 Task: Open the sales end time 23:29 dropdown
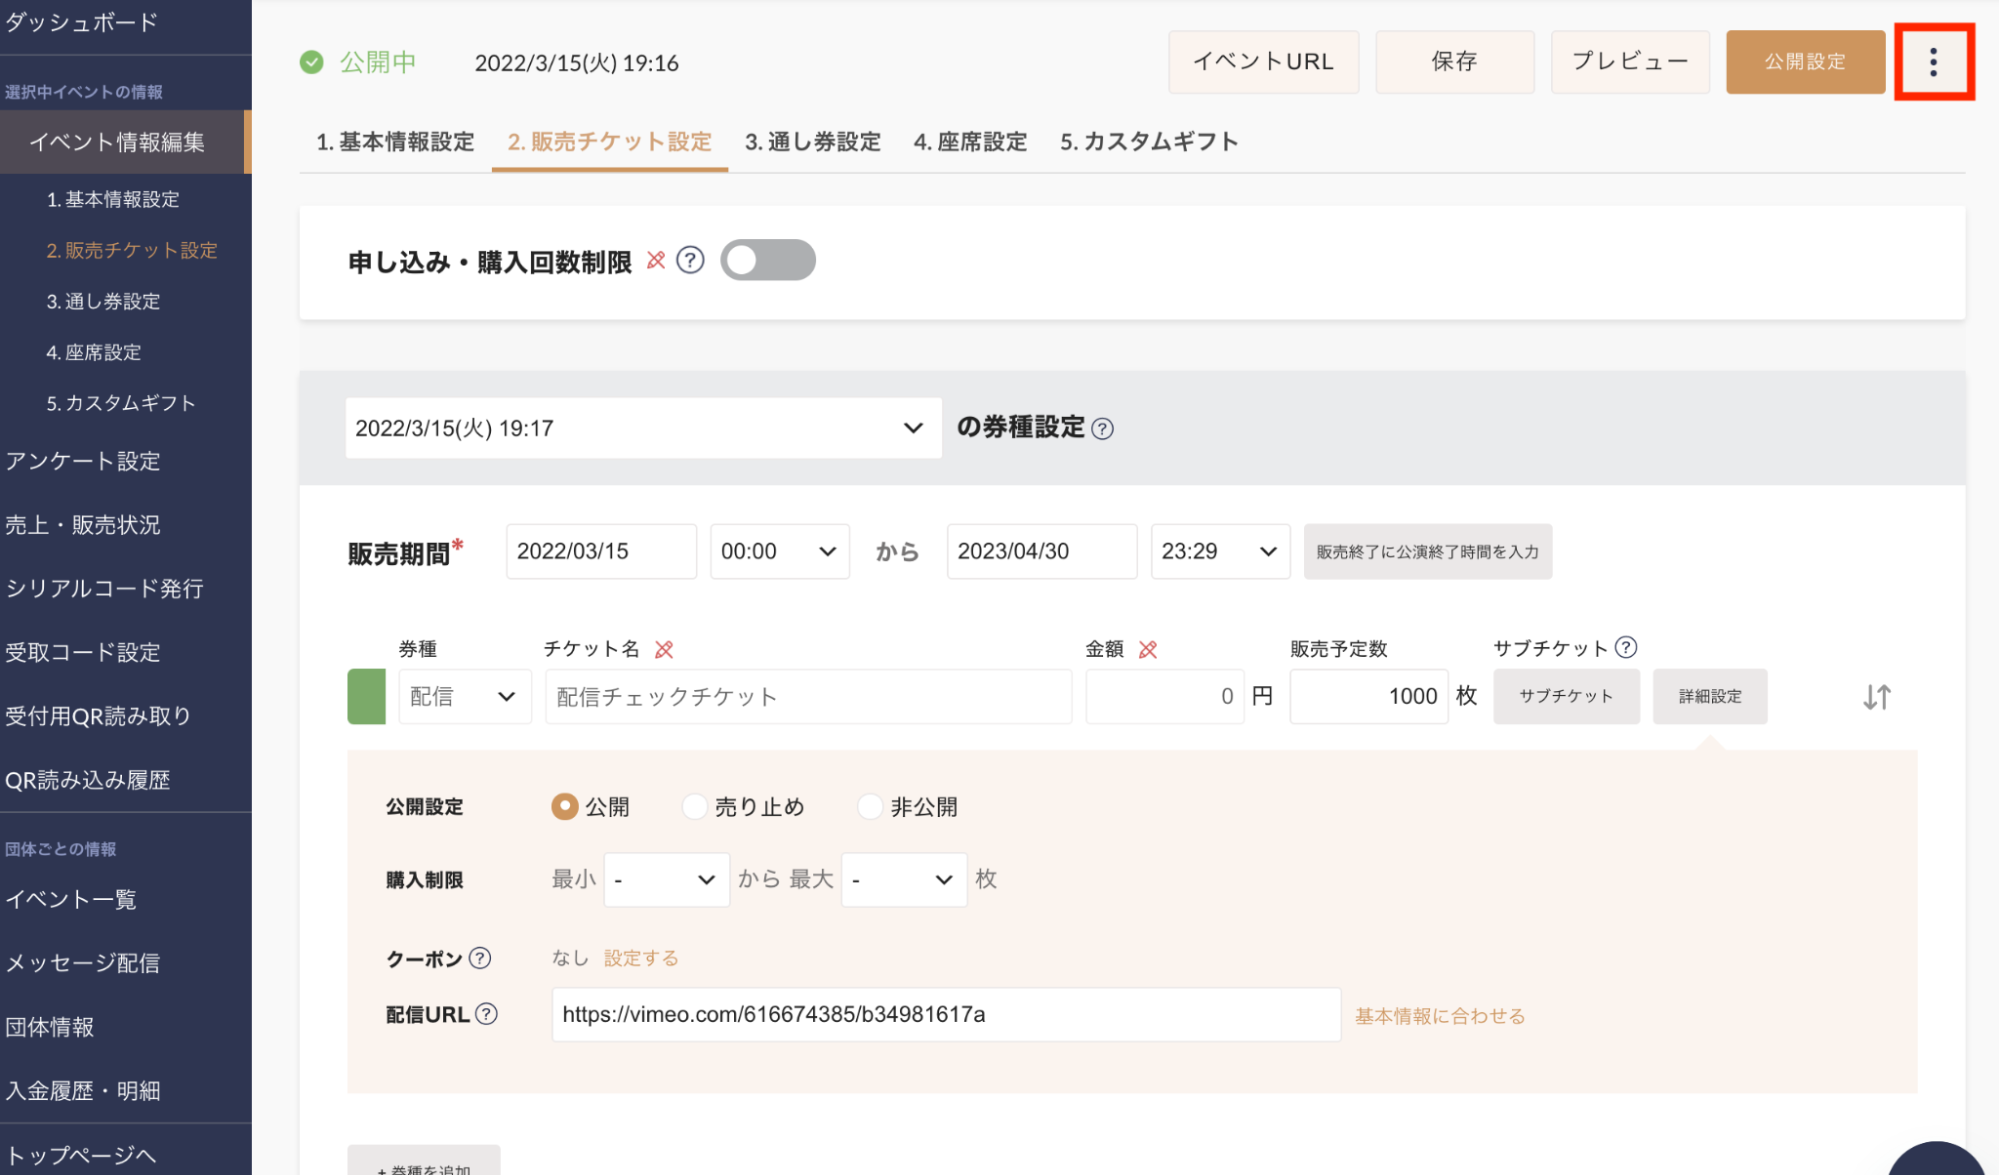[1220, 551]
